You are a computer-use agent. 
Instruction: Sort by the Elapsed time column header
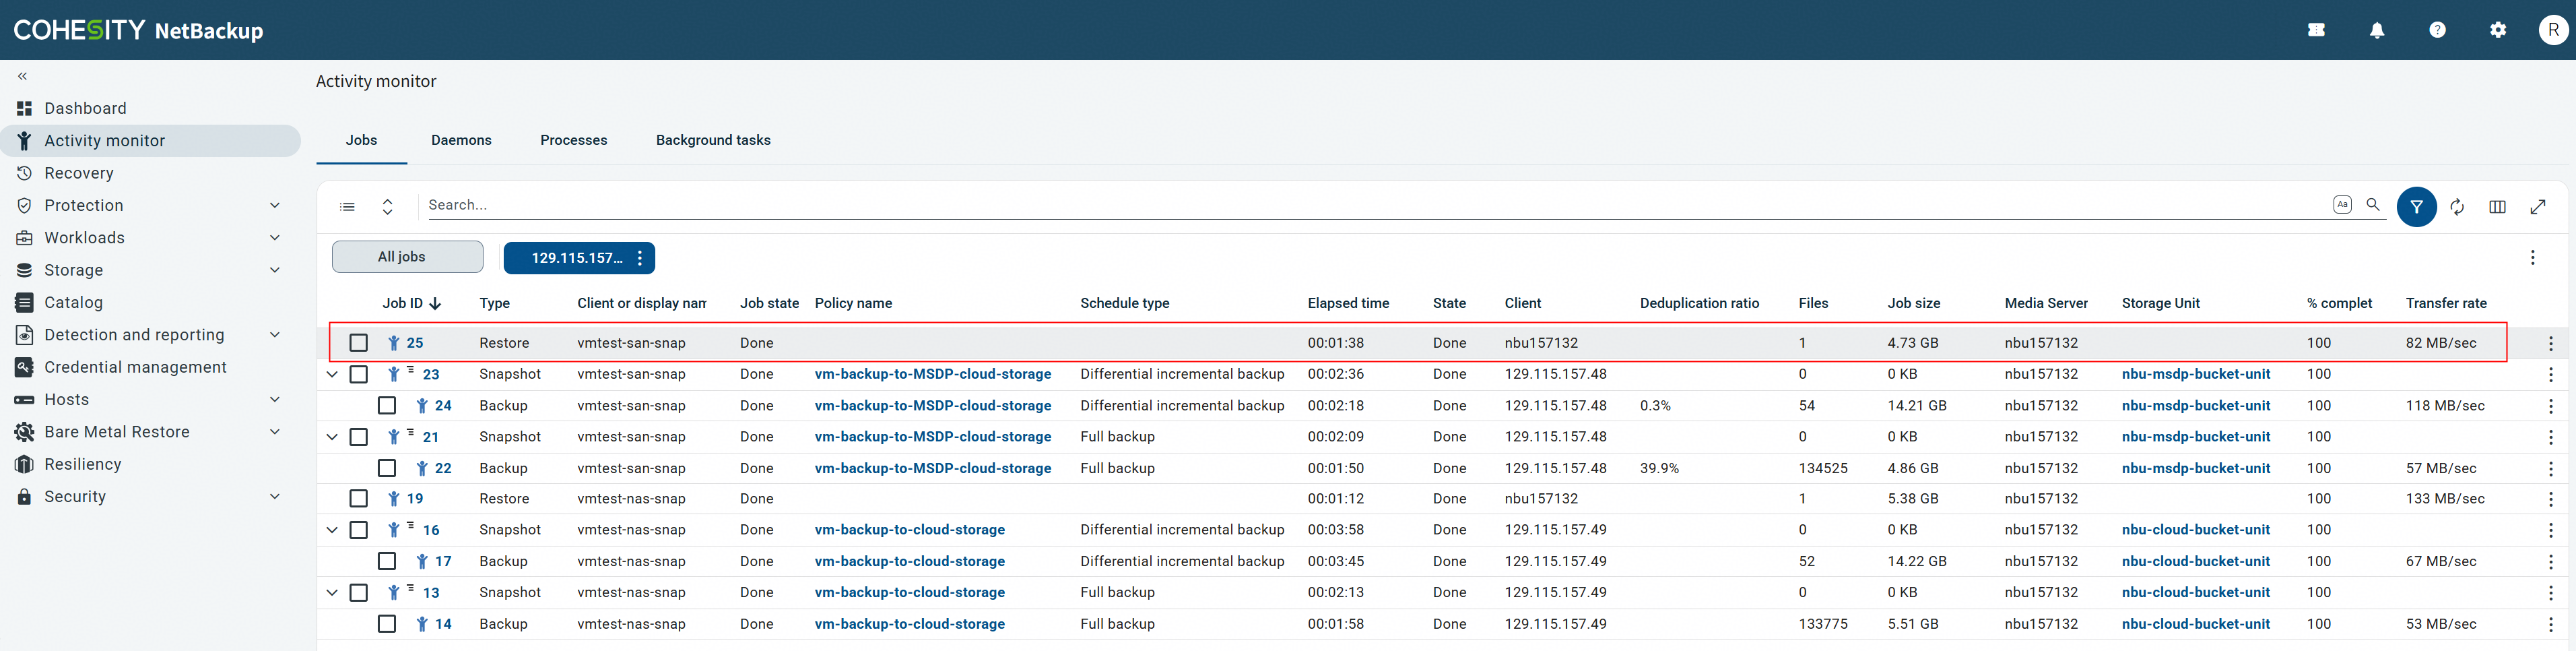pyautogui.click(x=1348, y=303)
